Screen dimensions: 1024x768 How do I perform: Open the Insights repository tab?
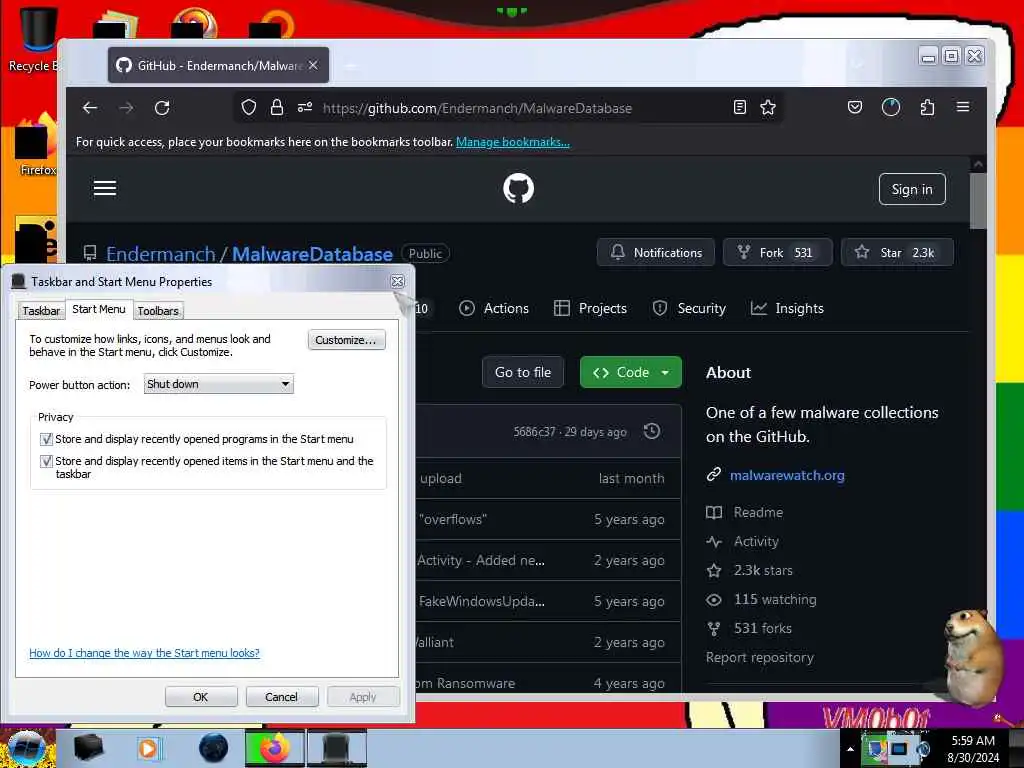point(787,308)
